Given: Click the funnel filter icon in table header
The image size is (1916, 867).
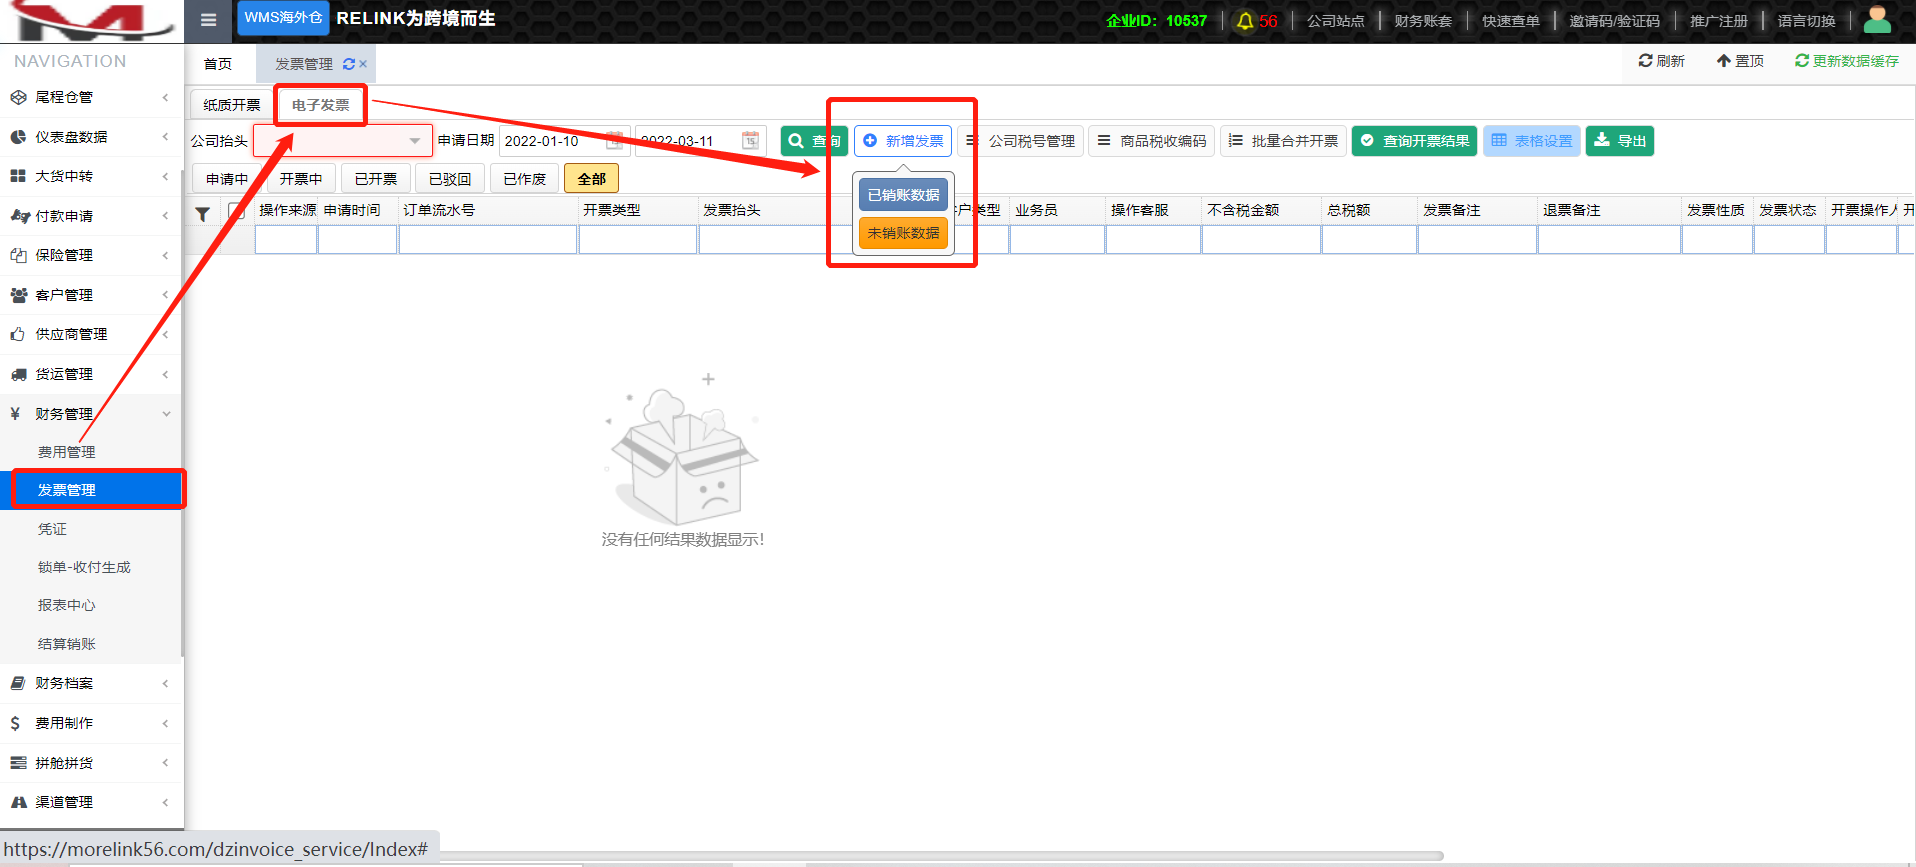Looking at the screenshot, I should [202, 214].
